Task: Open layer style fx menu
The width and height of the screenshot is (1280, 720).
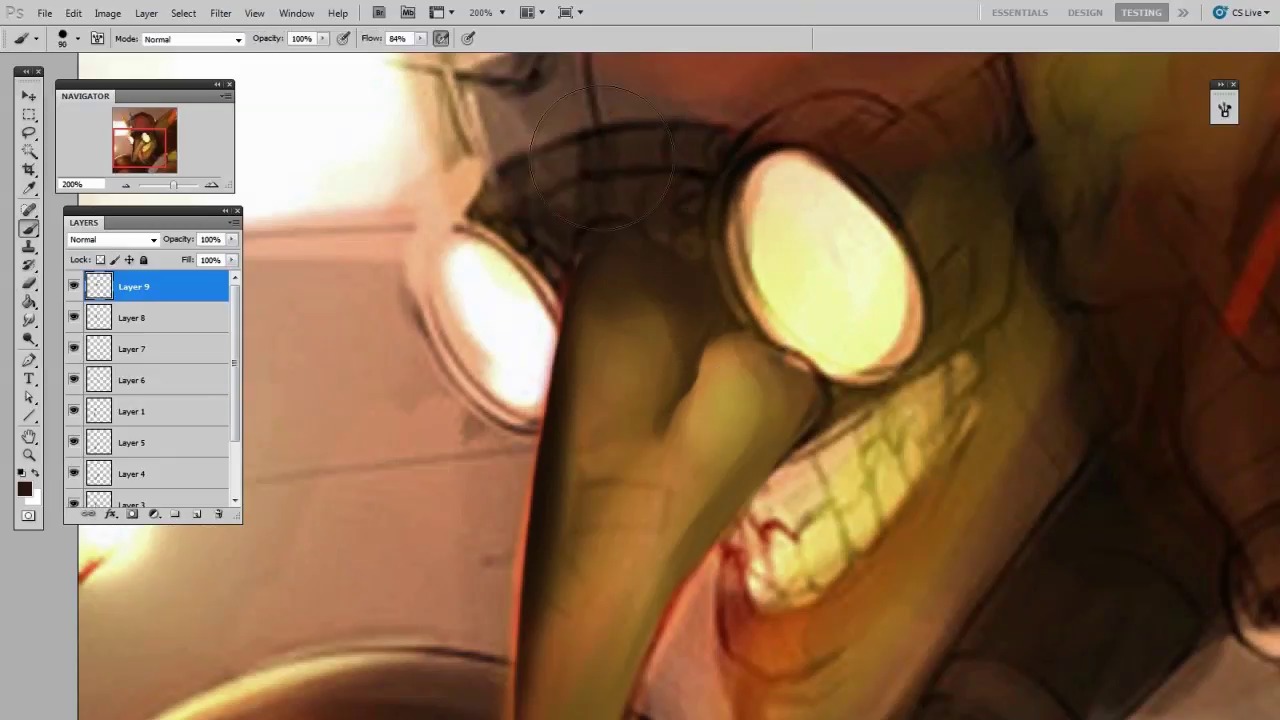Action: [x=110, y=514]
